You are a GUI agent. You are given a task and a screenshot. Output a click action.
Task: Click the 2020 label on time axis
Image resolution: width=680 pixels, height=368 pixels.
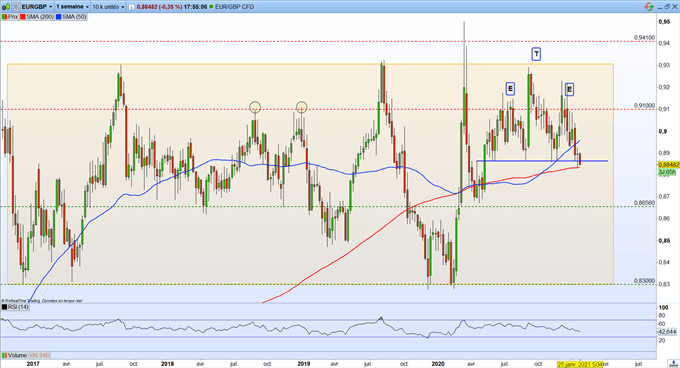coord(438,364)
